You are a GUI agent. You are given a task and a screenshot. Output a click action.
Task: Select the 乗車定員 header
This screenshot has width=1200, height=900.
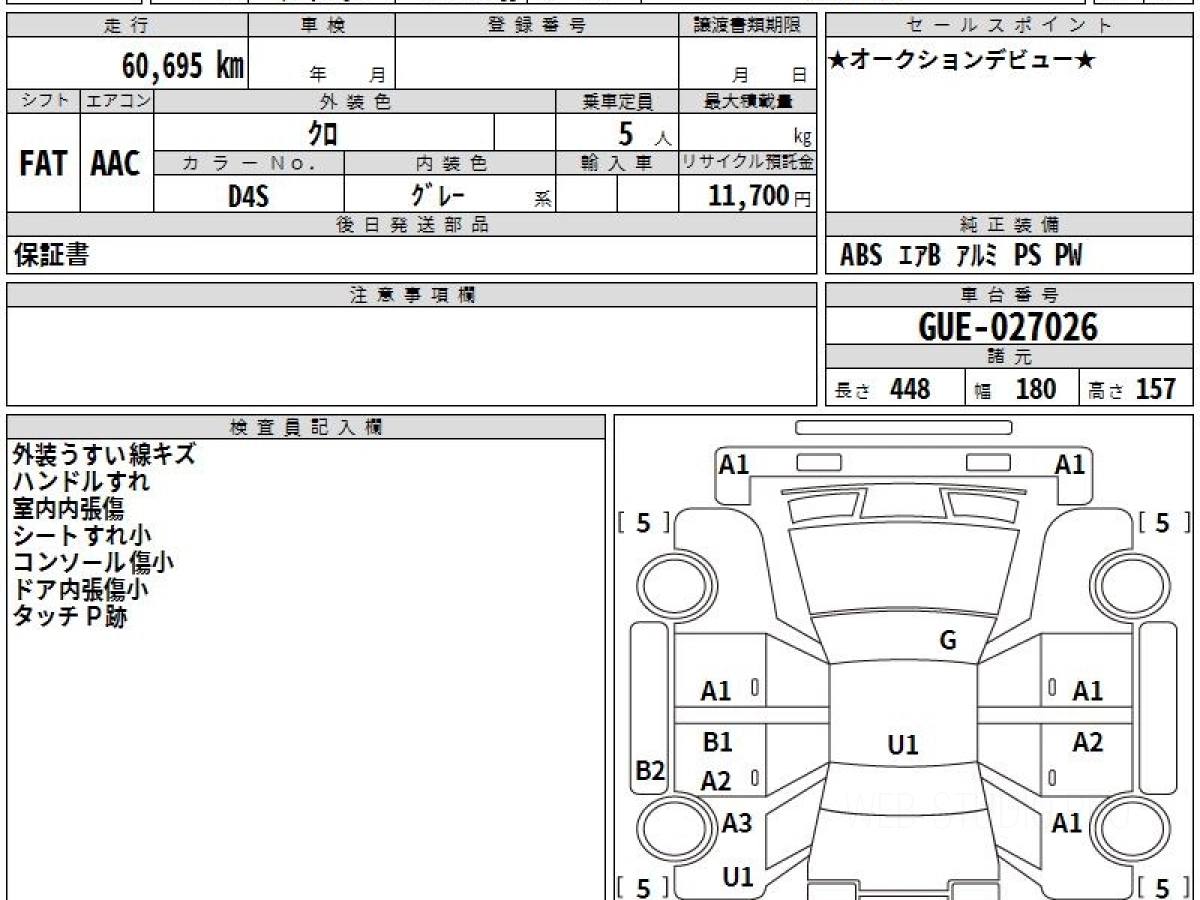[618, 101]
